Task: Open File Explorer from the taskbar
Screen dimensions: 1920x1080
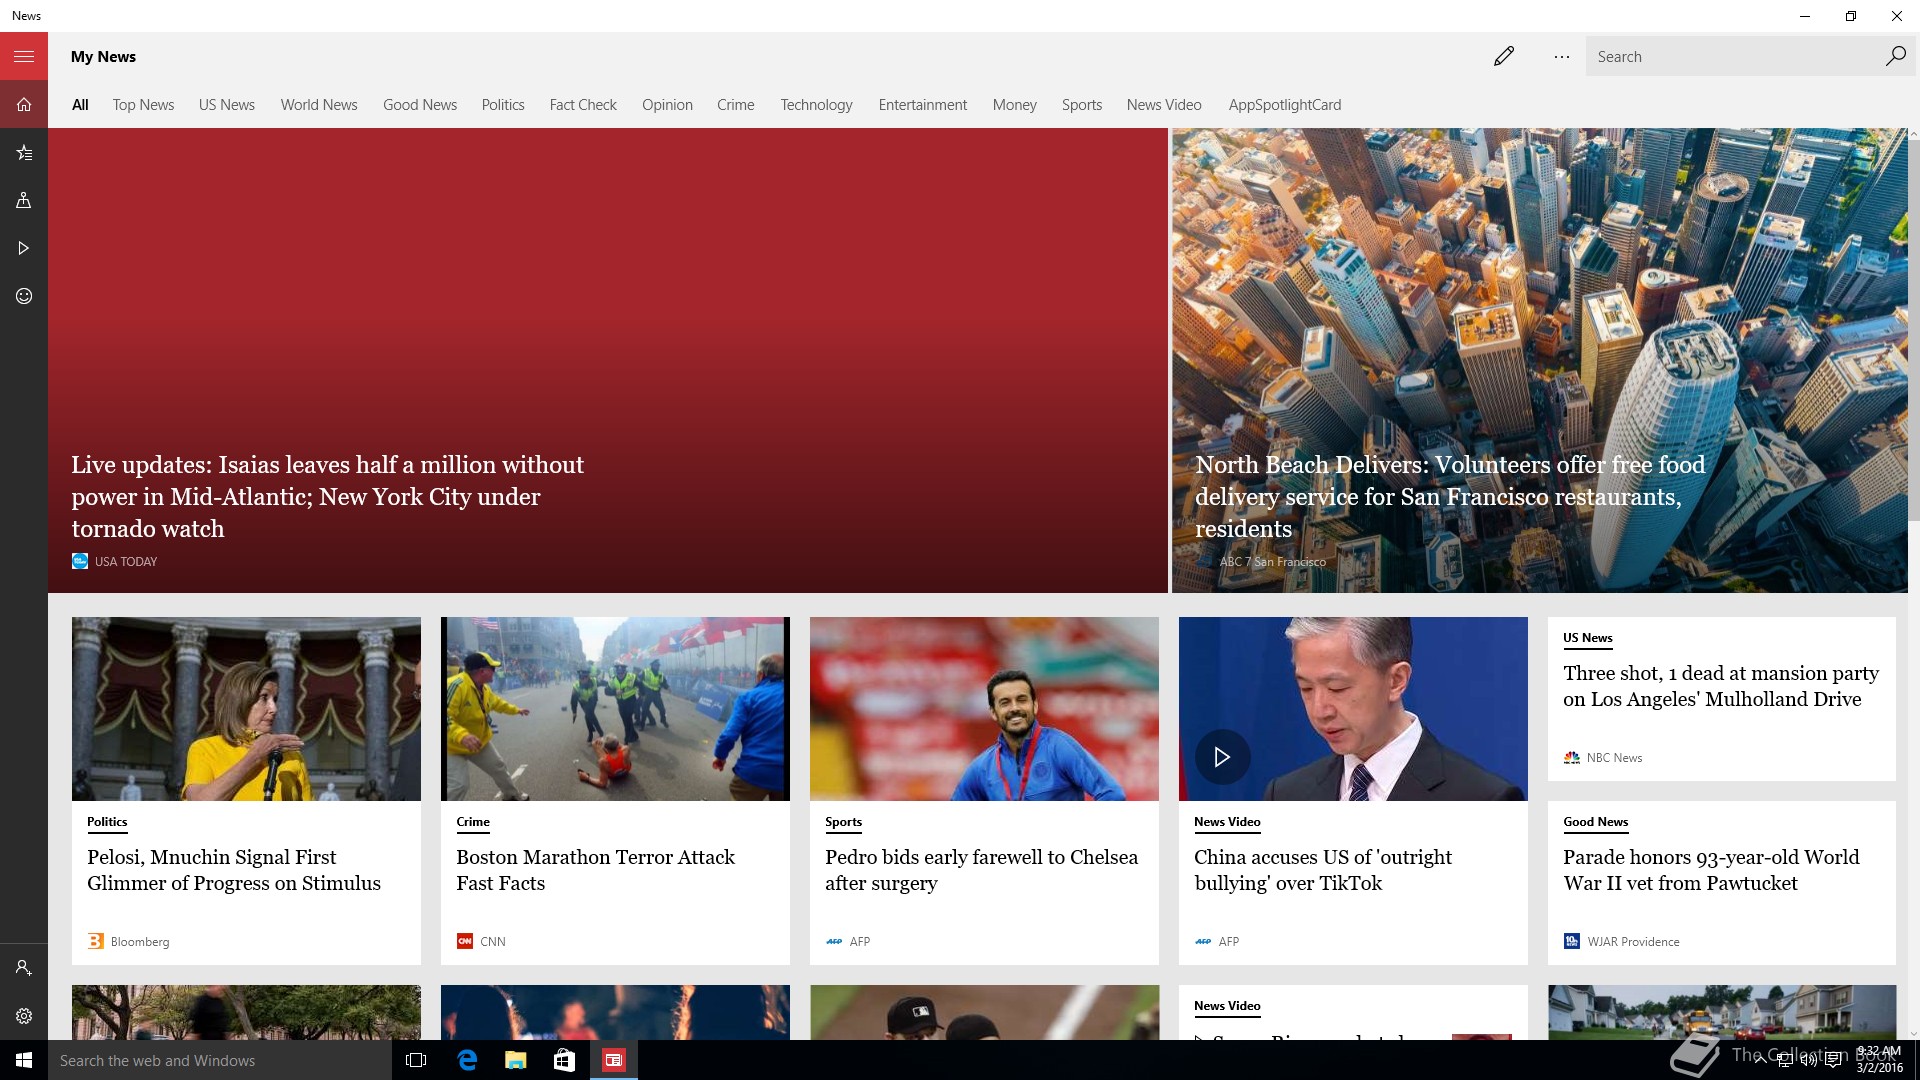Action: (x=515, y=1060)
